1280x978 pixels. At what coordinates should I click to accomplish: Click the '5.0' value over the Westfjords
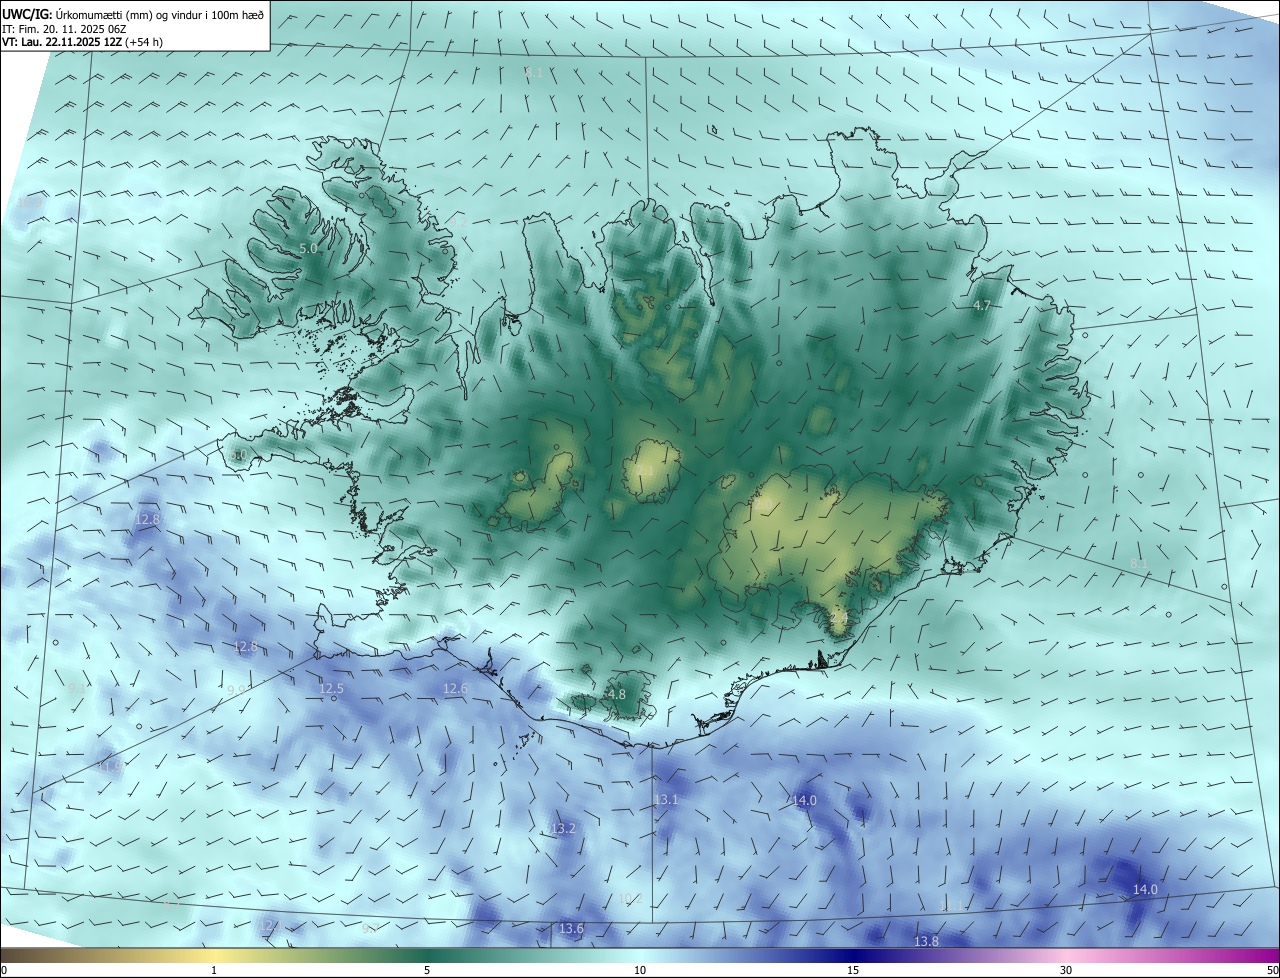[308, 248]
